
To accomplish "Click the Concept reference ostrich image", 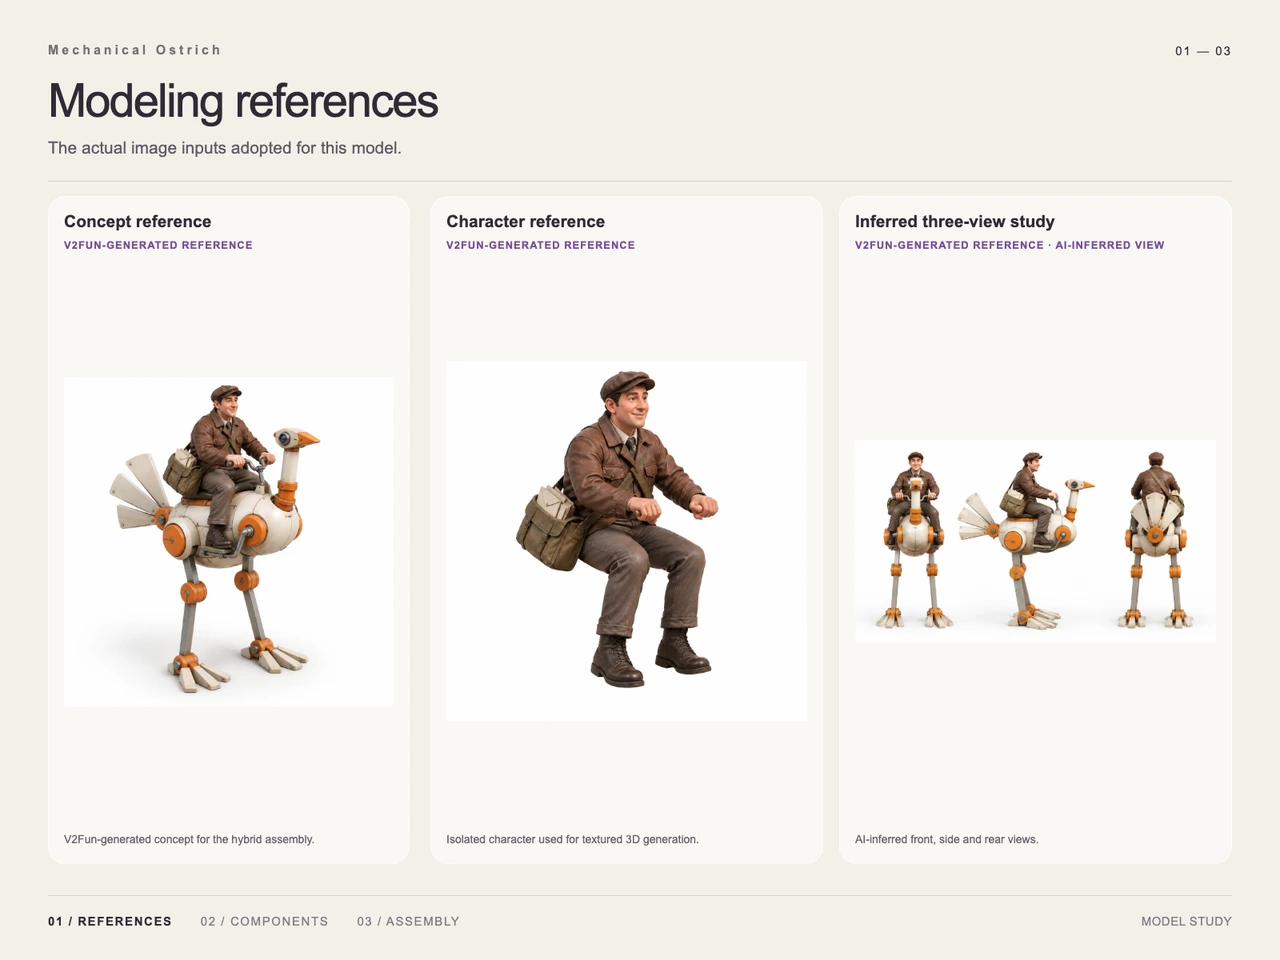I will coord(229,541).
